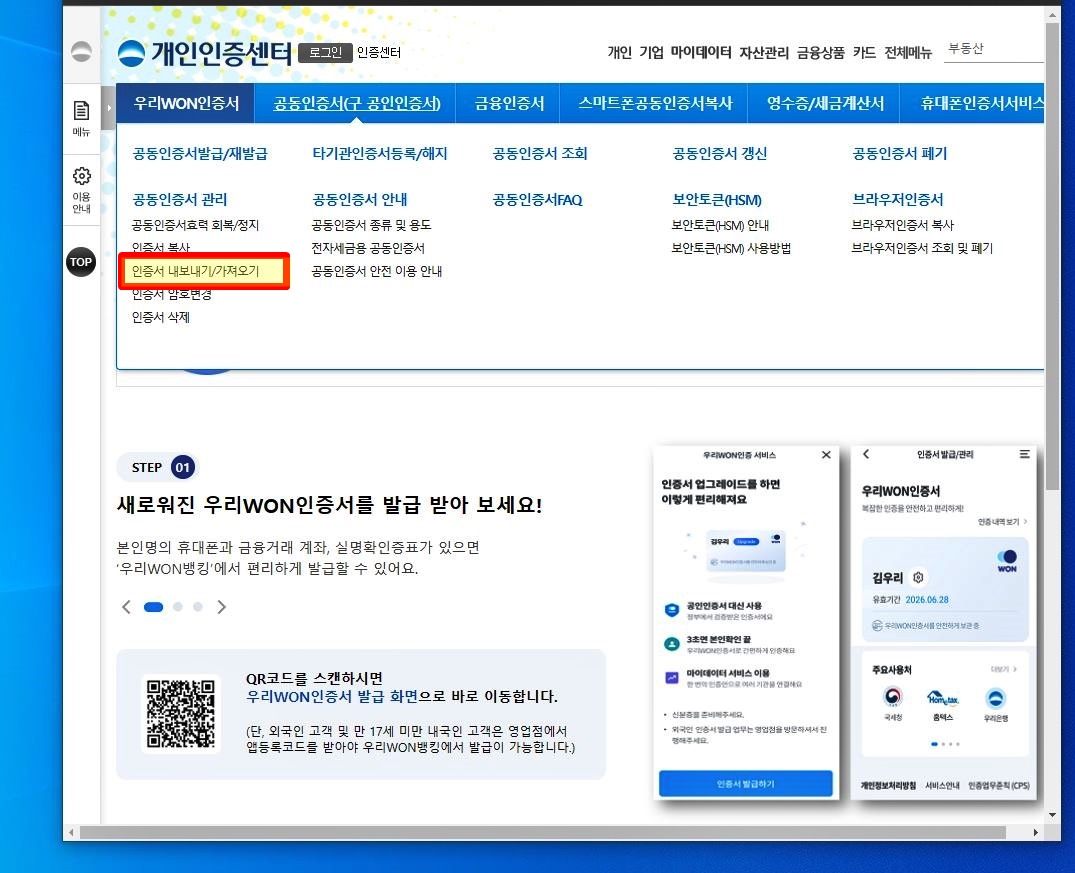Open 공동인증서 안전 이용 안내 link
The height and width of the screenshot is (873, 1075).
point(376,271)
